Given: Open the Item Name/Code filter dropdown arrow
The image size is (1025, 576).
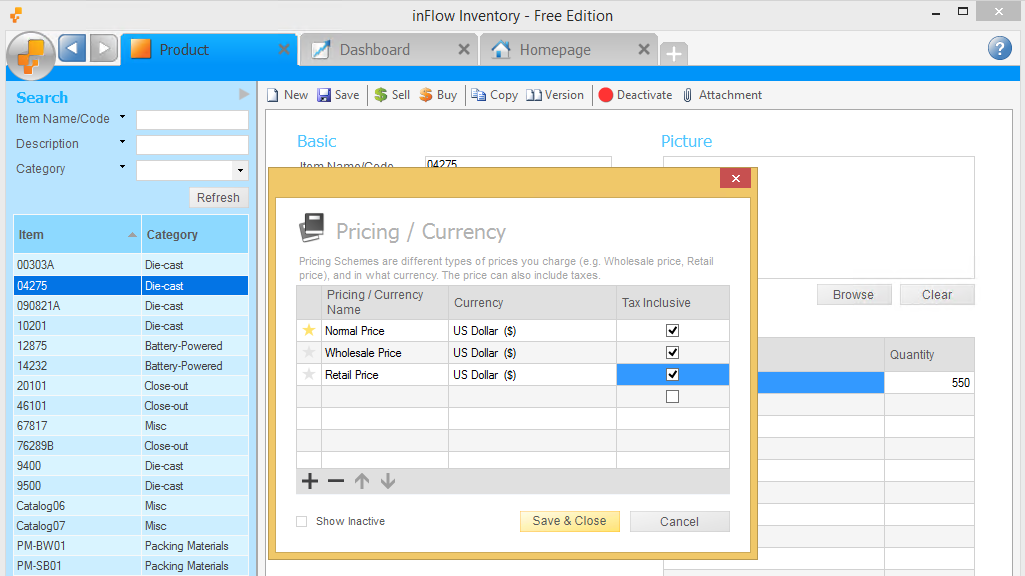Looking at the screenshot, I should pos(122,117).
